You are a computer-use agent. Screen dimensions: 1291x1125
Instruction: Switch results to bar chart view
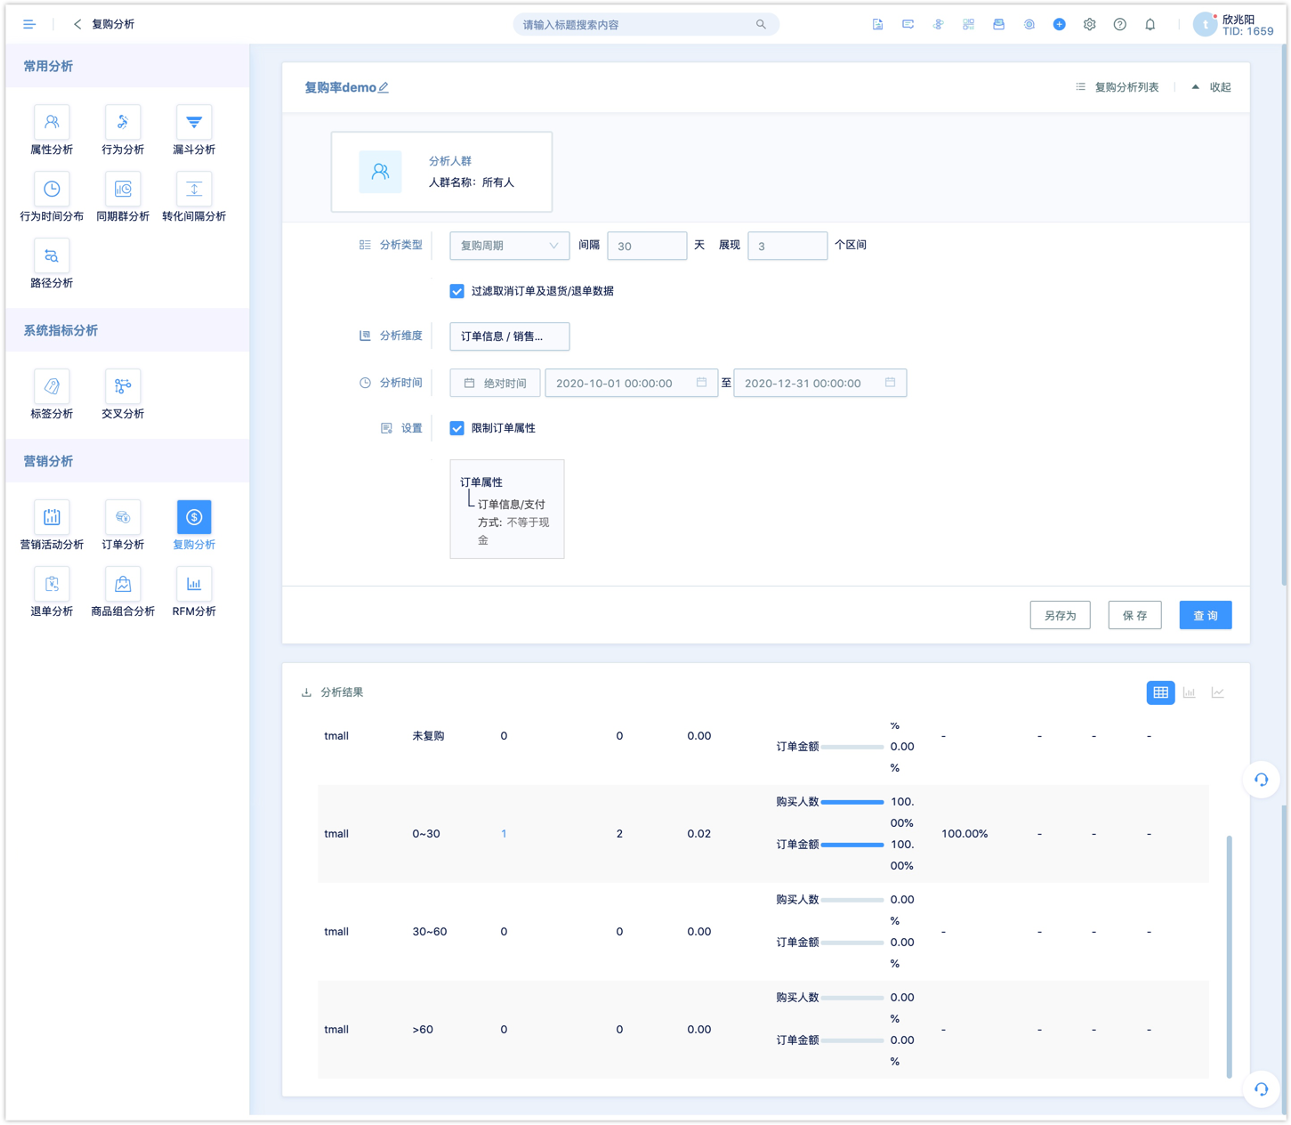tap(1189, 692)
